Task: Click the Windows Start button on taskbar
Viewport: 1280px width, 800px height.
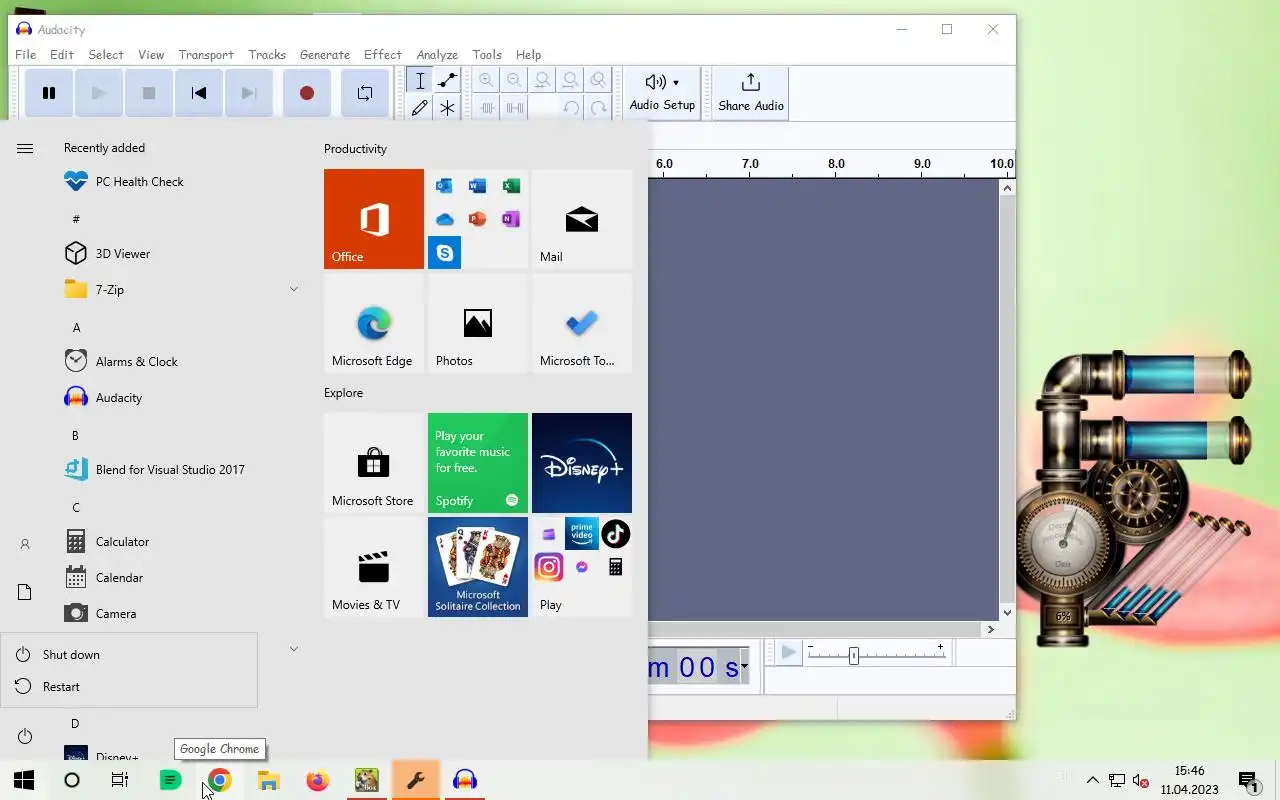Action: click(x=24, y=780)
